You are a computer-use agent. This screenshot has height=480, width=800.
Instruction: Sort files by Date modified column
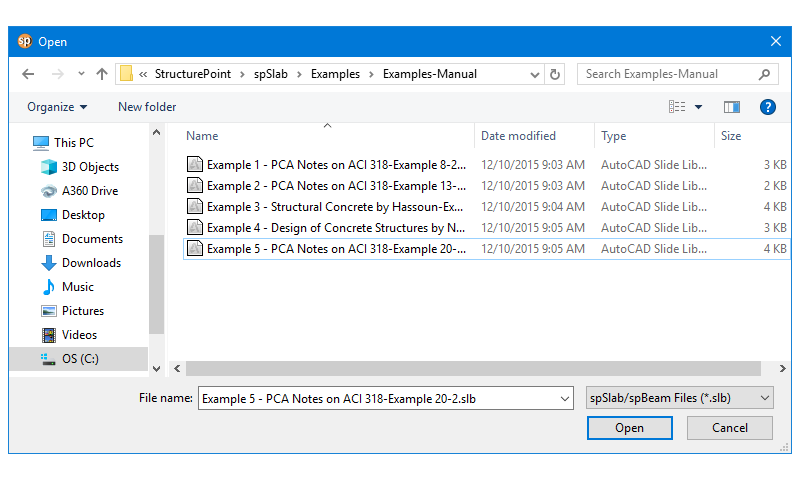click(518, 136)
